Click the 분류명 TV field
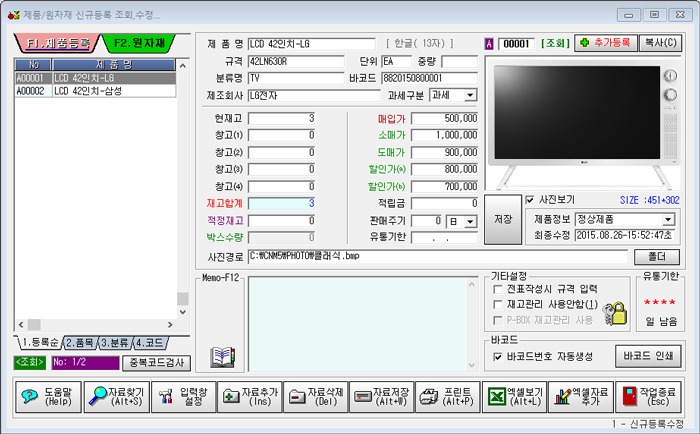This screenshot has height=434, width=700. [296, 79]
